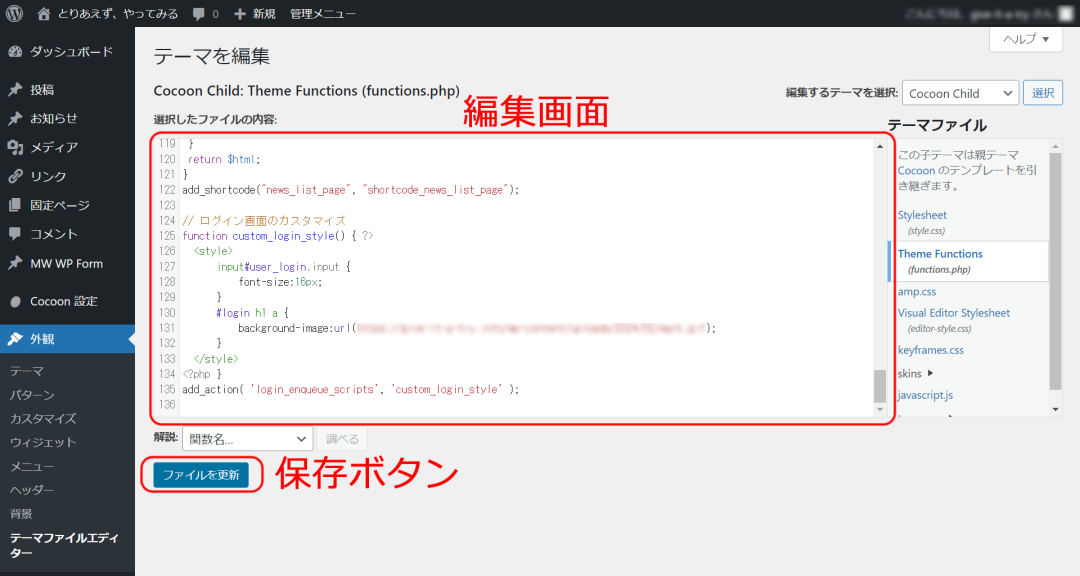
Task: Go to テーマファイルエディター submenu
Action: pyautogui.click(x=64, y=545)
